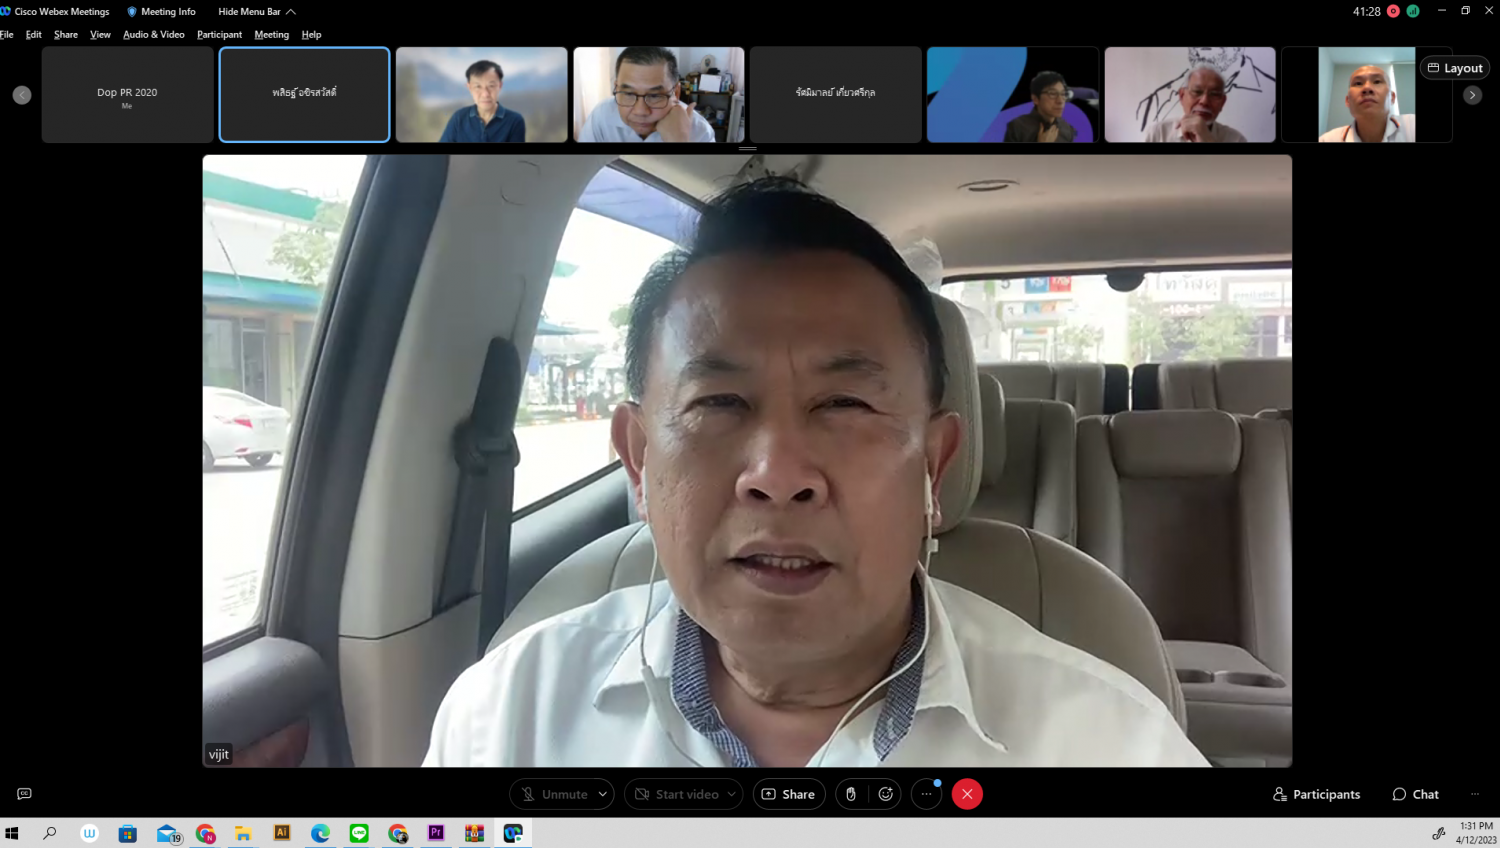Open the reactions smiley icon

click(885, 794)
